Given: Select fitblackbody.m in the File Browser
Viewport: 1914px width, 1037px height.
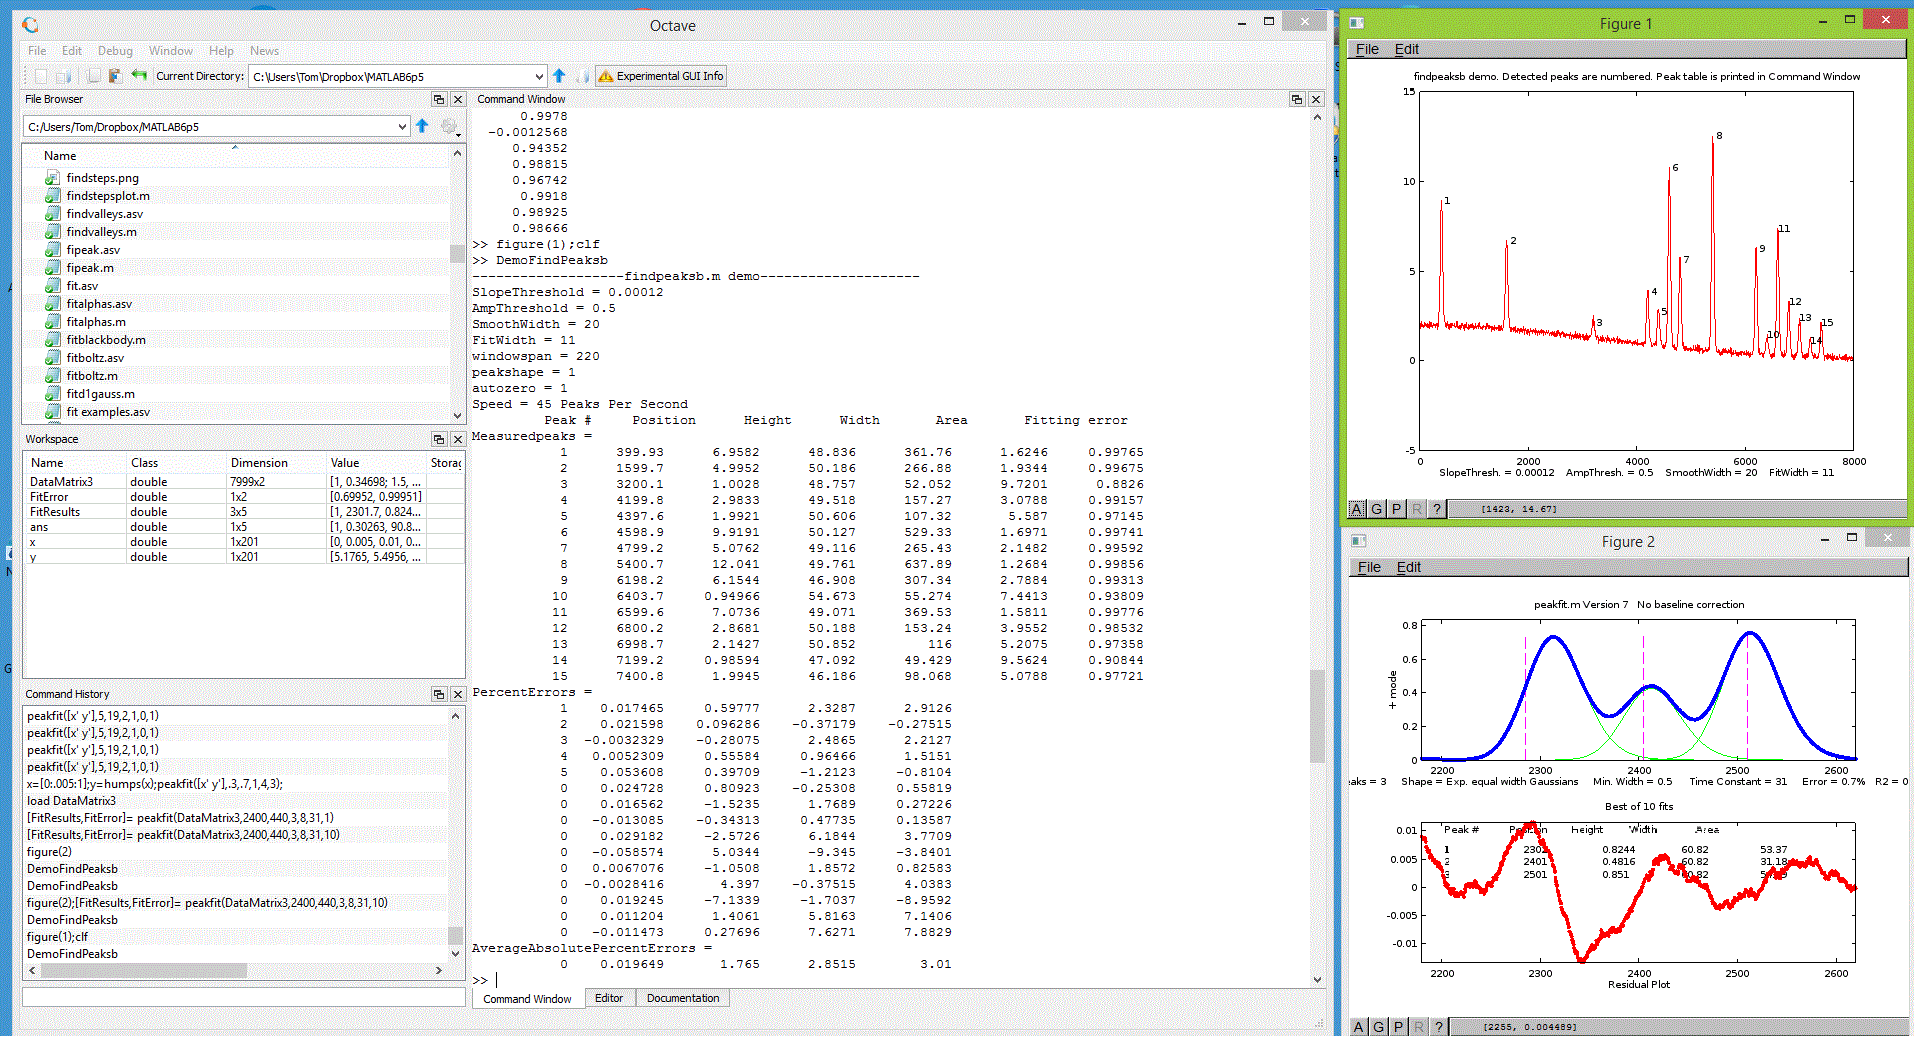Looking at the screenshot, I should pos(106,340).
